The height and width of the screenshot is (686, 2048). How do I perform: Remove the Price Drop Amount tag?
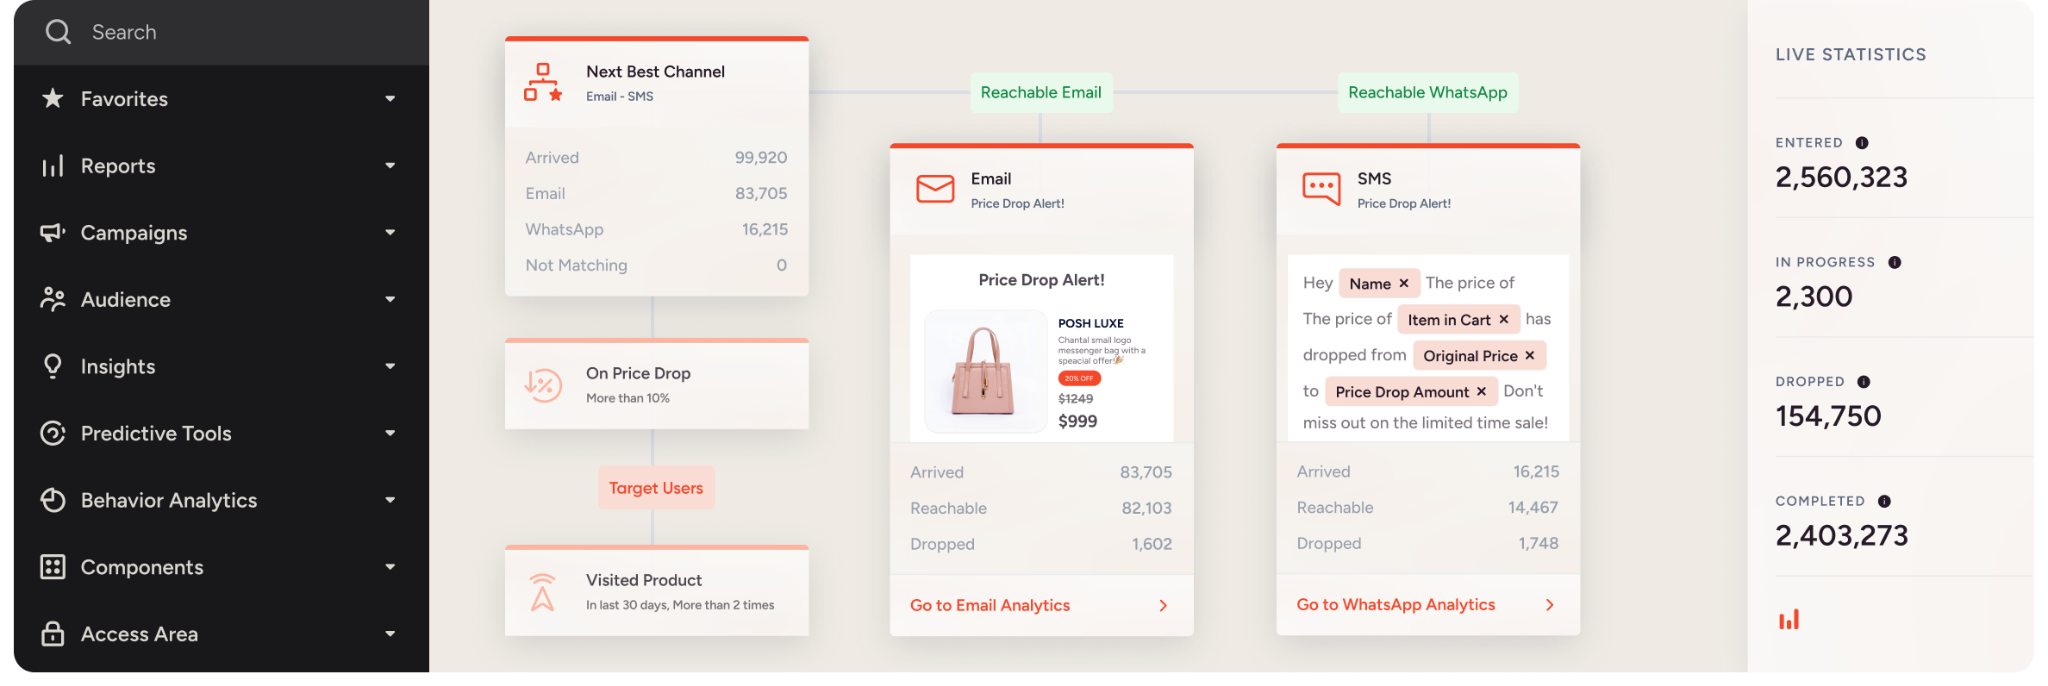click(1481, 391)
